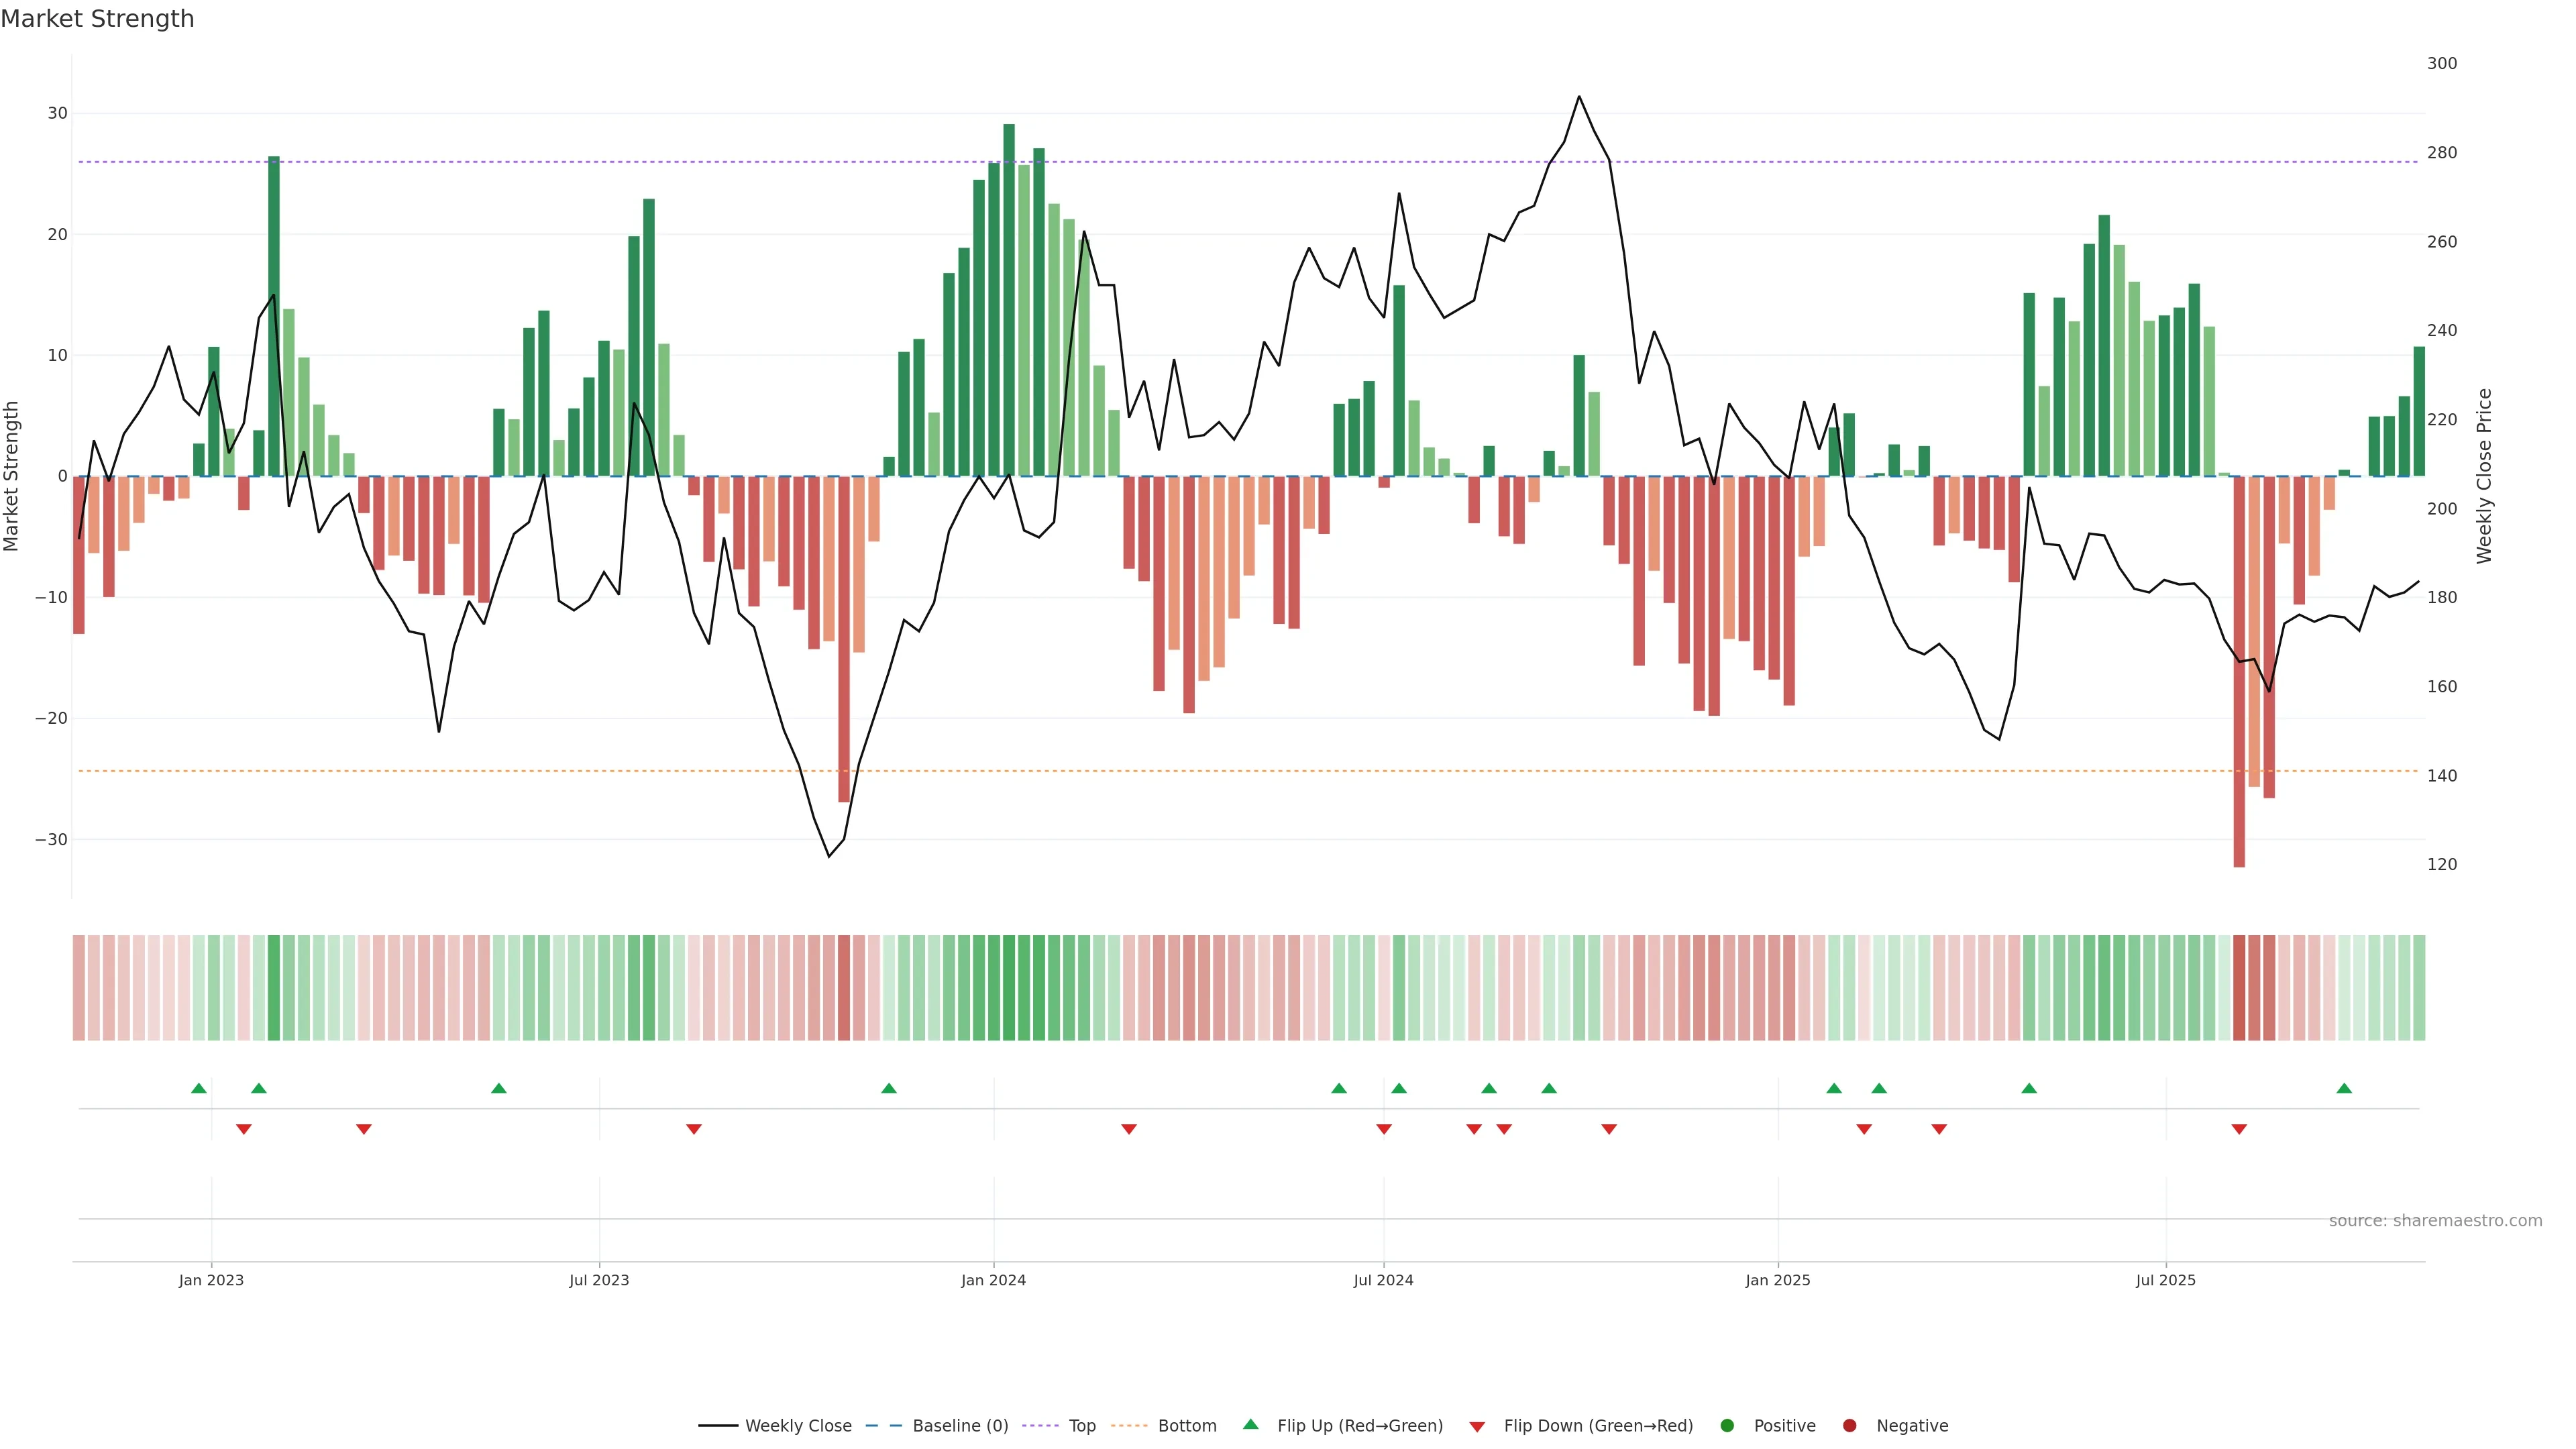Viewport: 2576px width, 1449px height.
Task: Click Flip Up green triangle legend icon
Action: tap(1250, 1424)
